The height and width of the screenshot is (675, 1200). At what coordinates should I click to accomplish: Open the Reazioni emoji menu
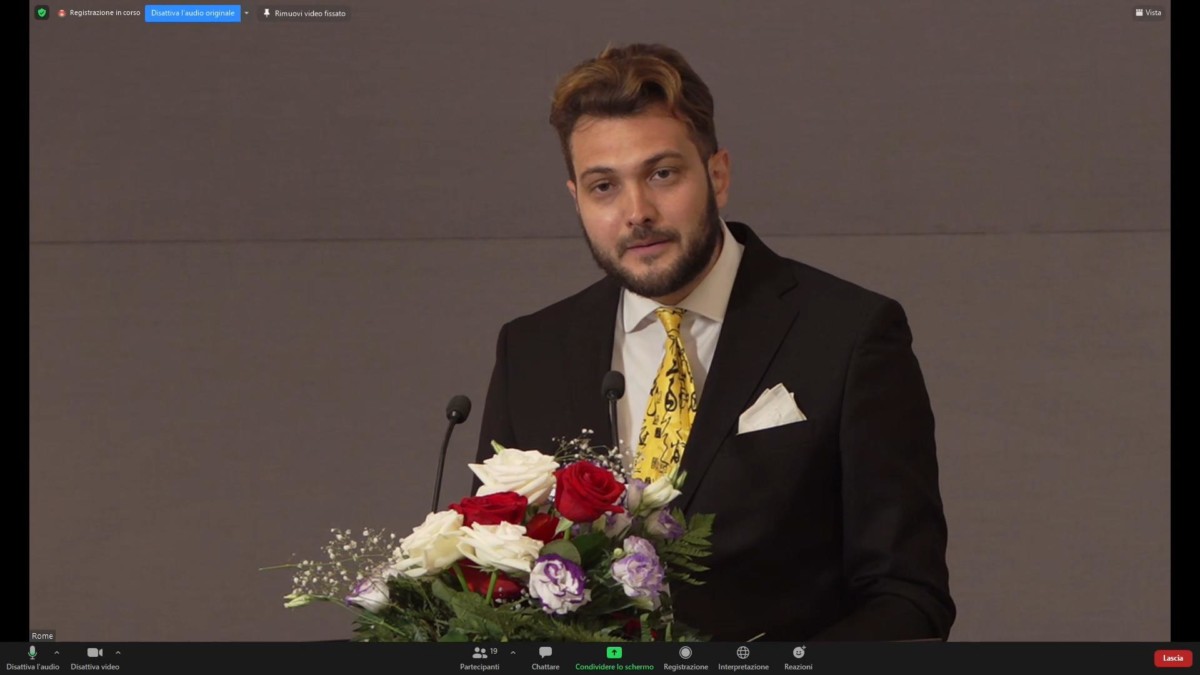click(x=798, y=653)
